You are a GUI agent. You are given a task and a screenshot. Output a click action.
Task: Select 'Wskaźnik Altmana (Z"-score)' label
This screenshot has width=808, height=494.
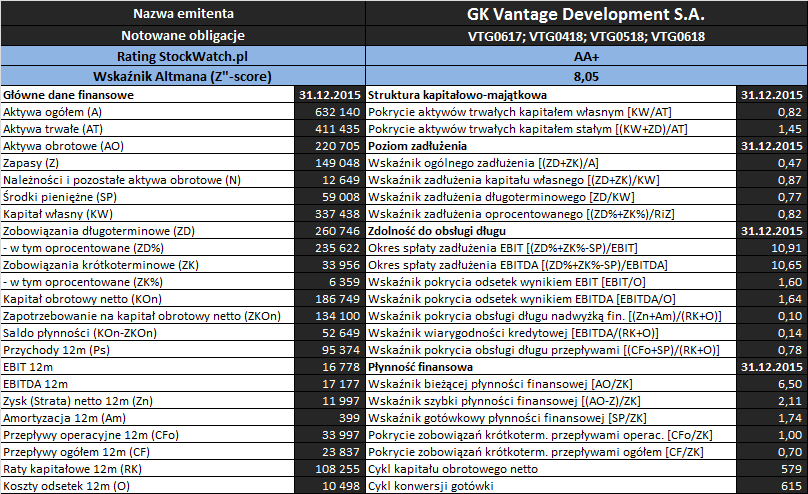point(183,76)
